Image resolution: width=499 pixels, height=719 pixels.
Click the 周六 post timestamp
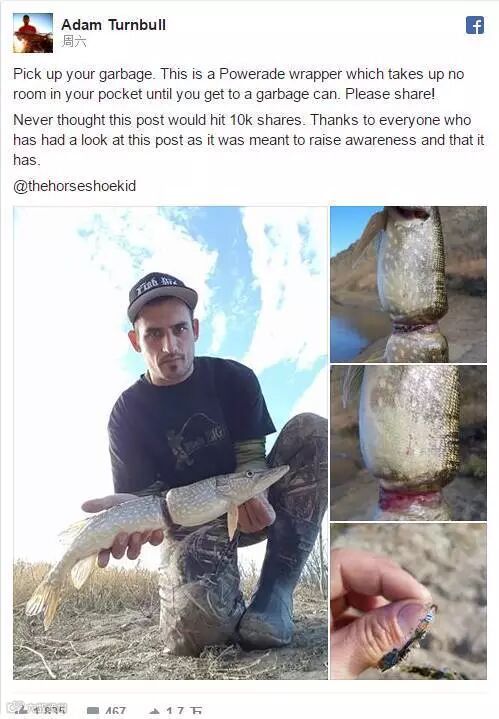pos(74,42)
